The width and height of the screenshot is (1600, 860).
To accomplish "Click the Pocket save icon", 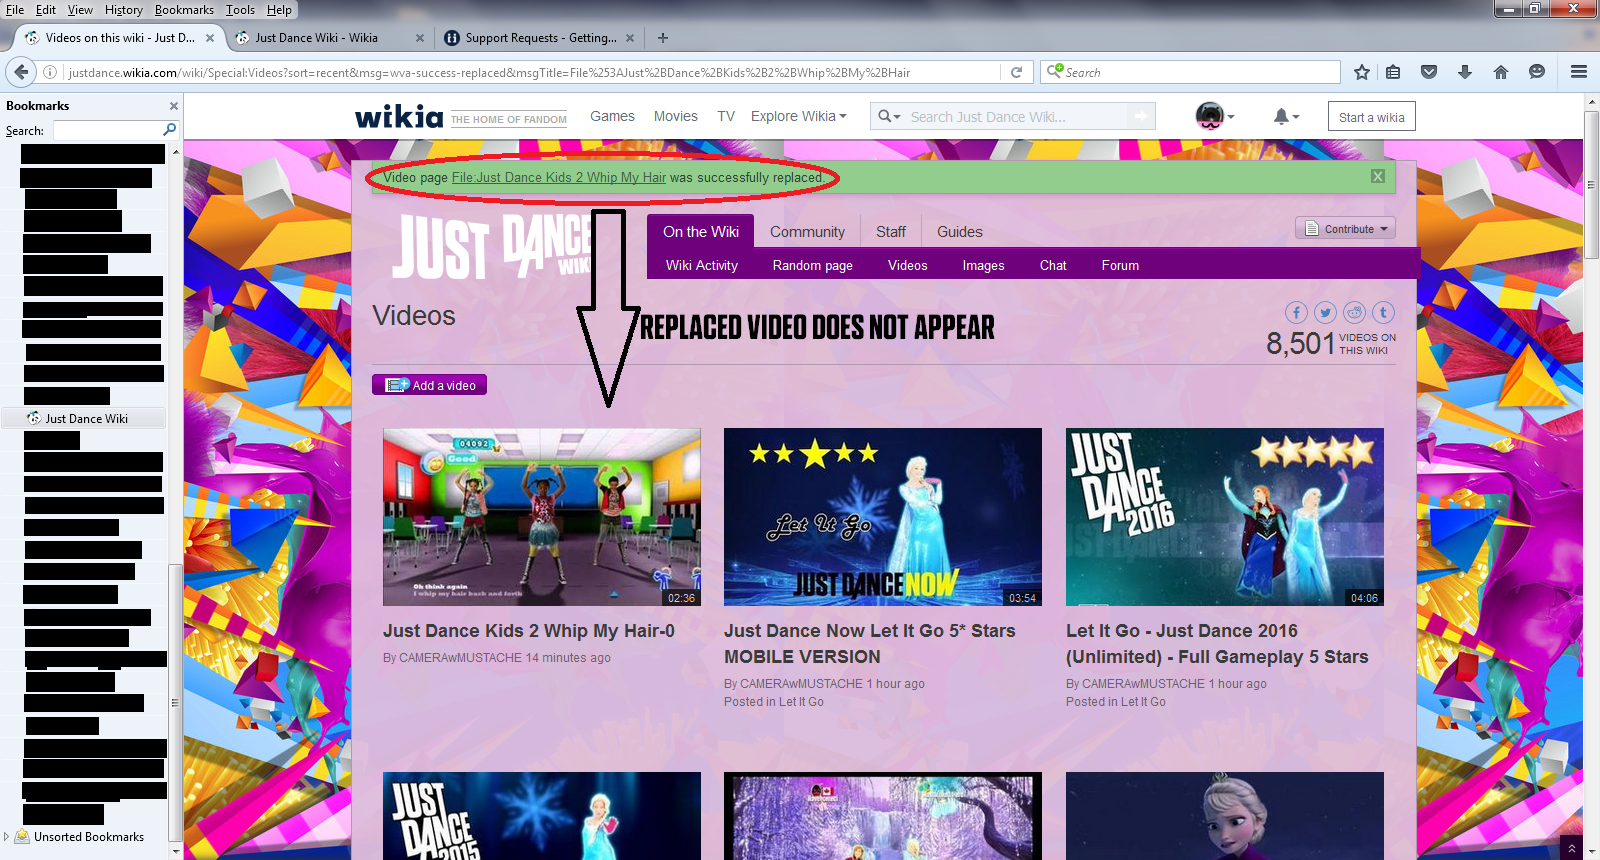I will pyautogui.click(x=1429, y=72).
